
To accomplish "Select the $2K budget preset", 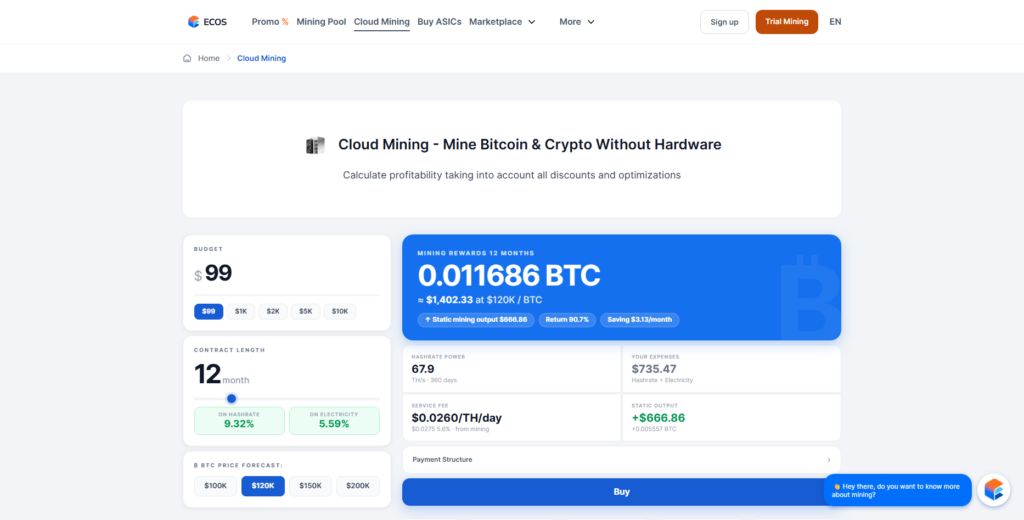I will coord(273,312).
